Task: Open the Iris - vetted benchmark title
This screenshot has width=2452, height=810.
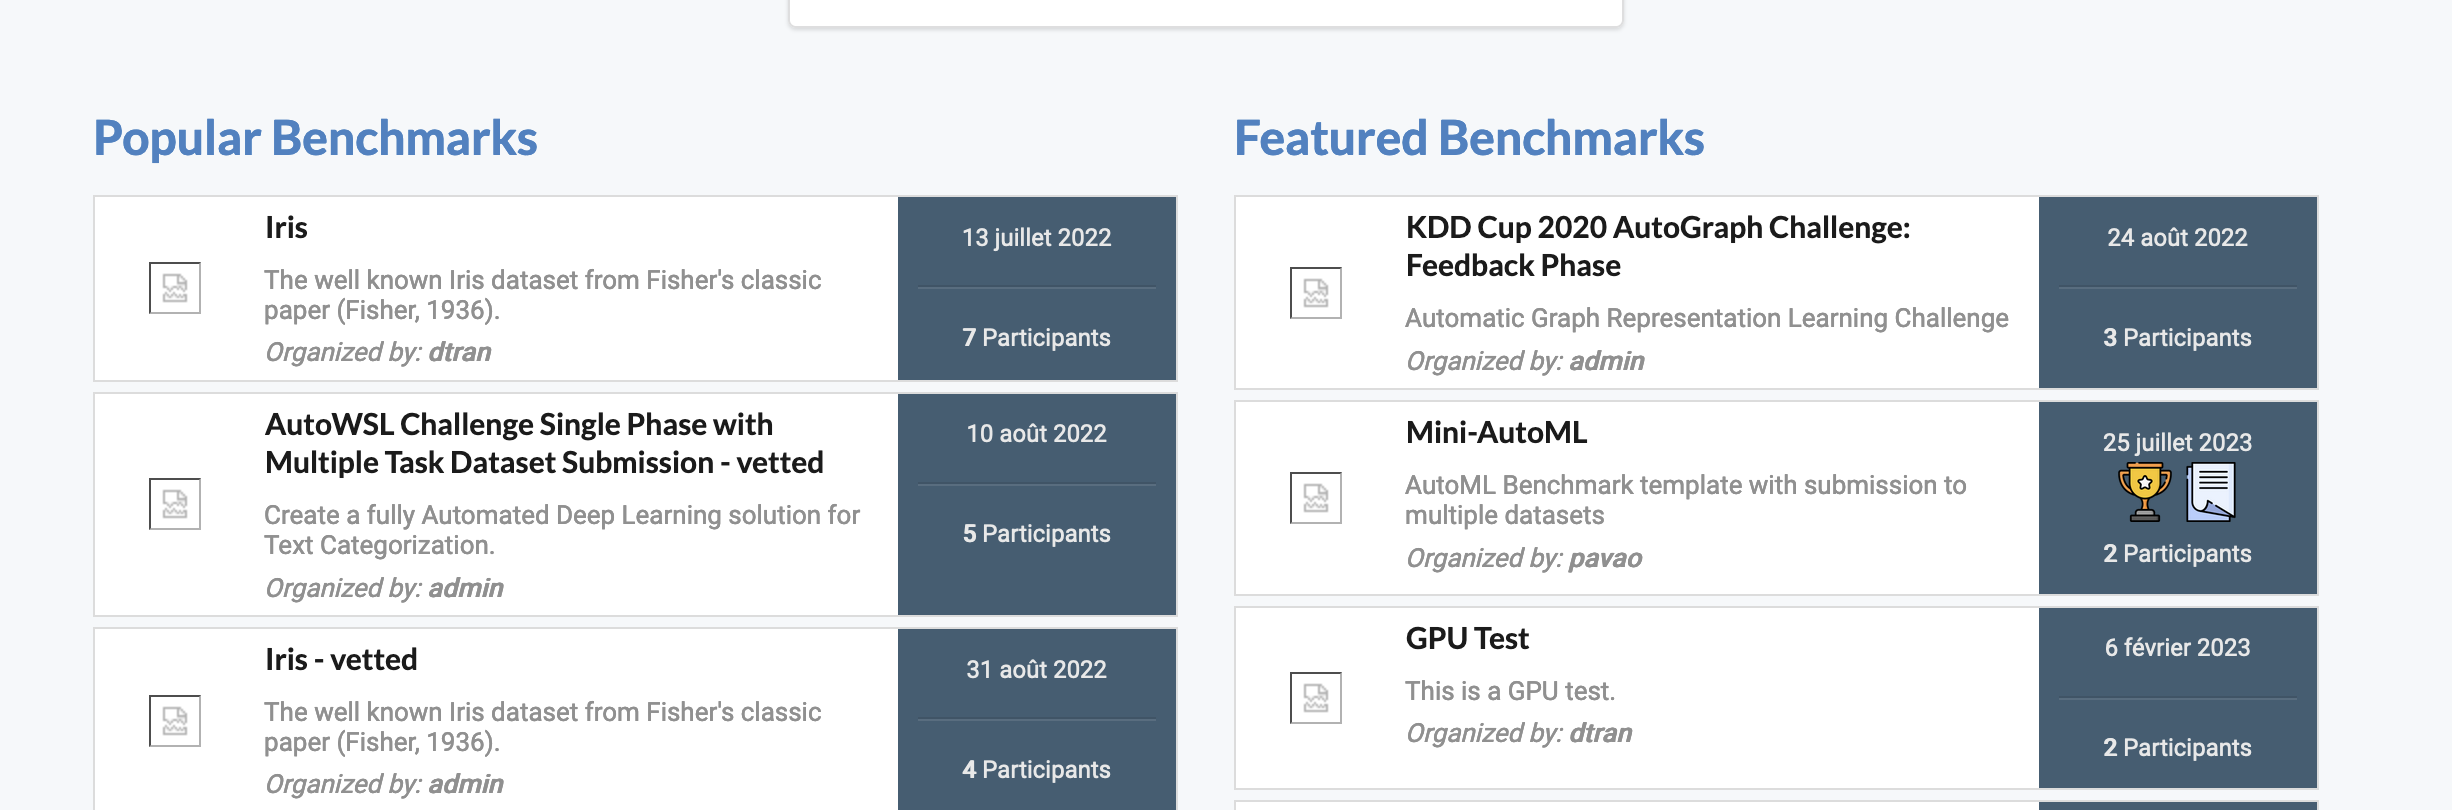Action: tap(341, 660)
